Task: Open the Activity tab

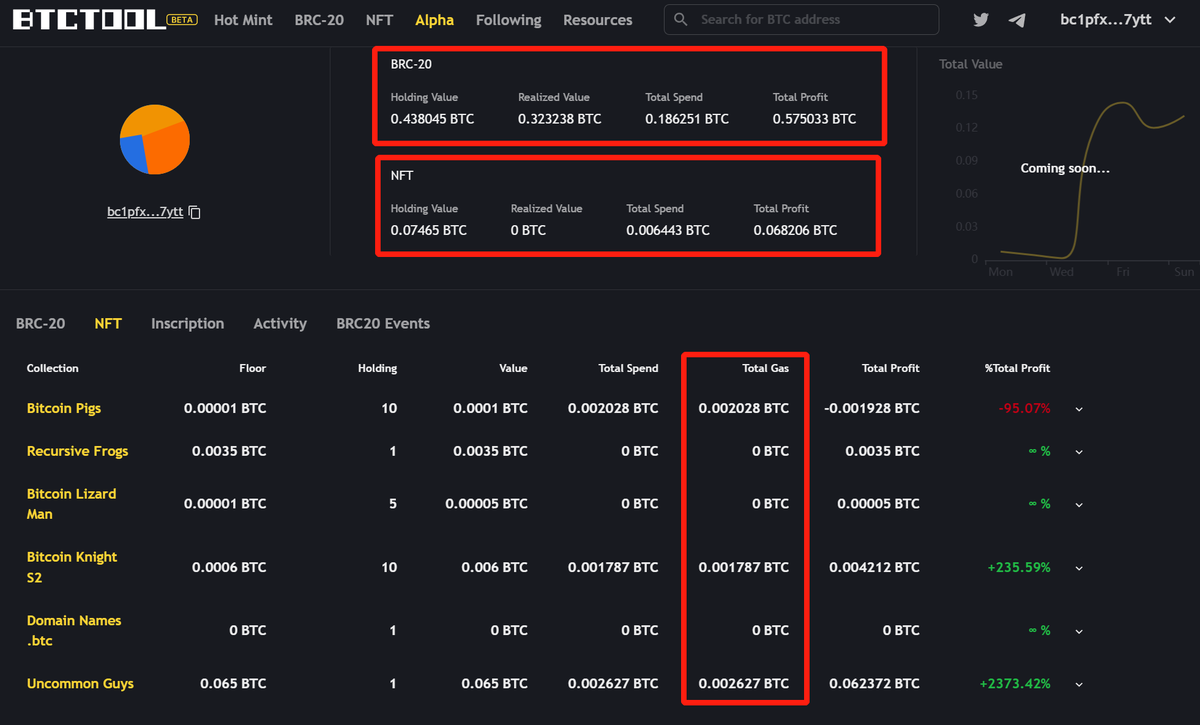Action: [280, 323]
